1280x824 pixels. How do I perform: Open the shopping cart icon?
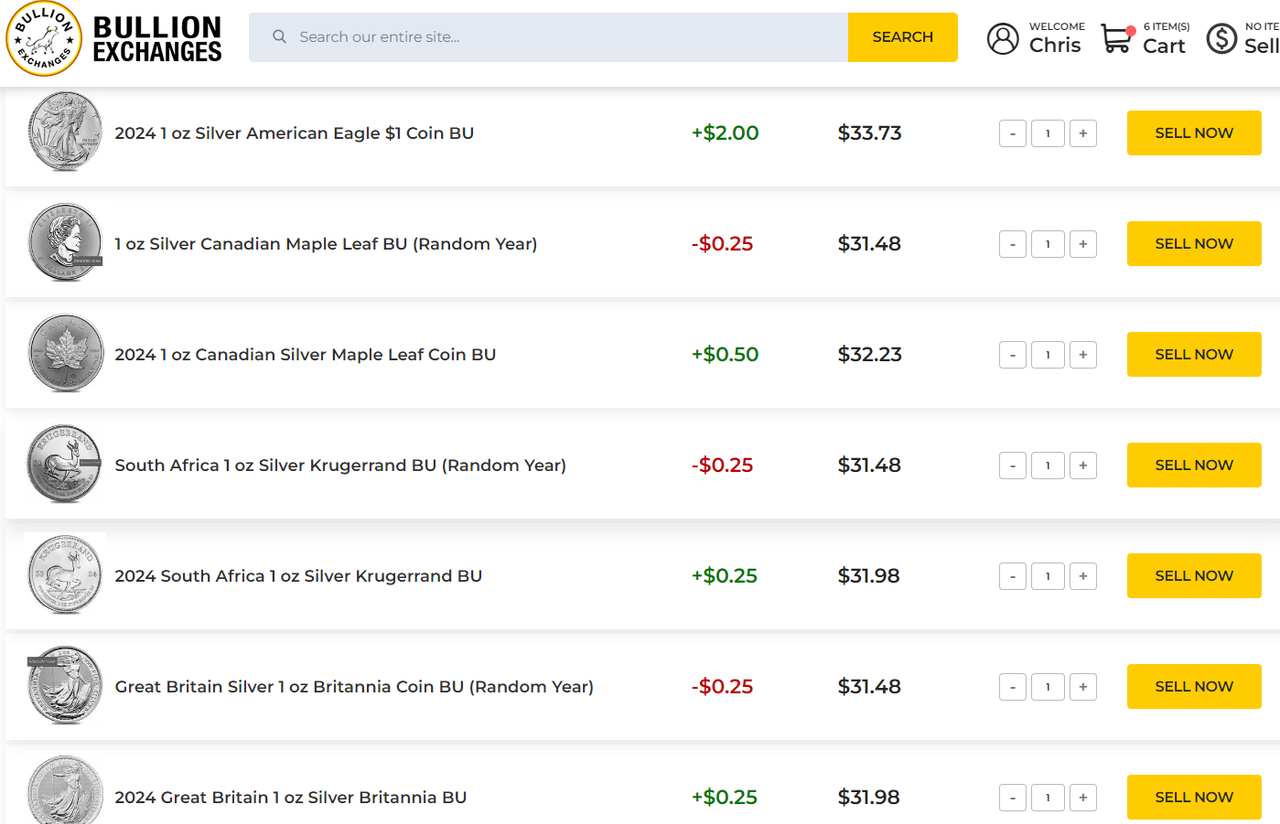pos(1117,39)
